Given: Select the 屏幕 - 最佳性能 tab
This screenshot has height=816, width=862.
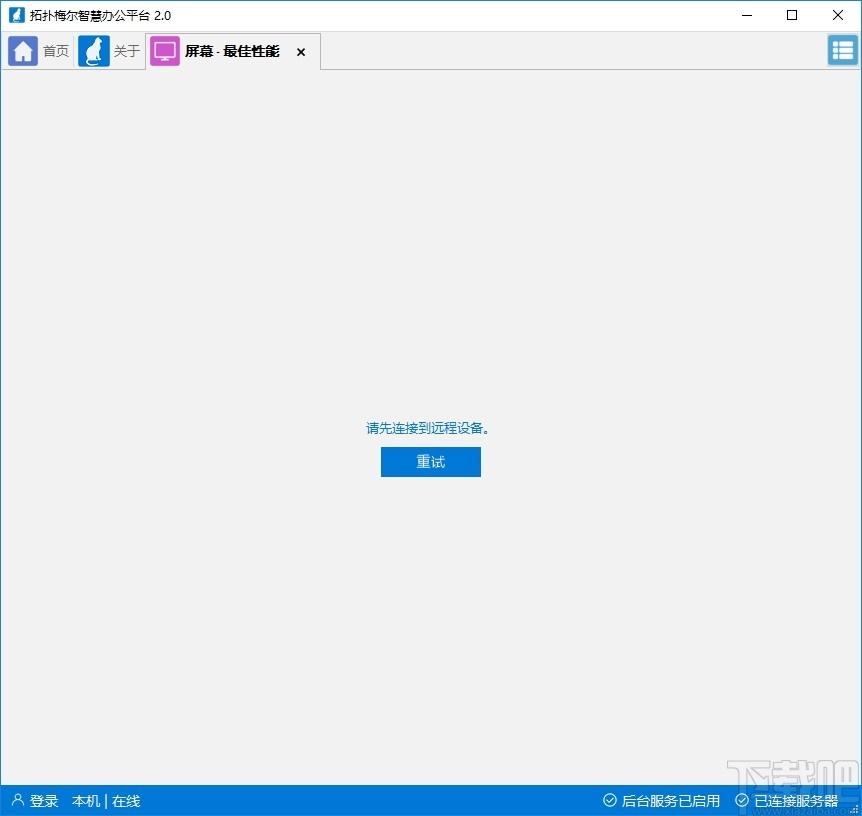Looking at the screenshot, I should pyautogui.click(x=232, y=51).
